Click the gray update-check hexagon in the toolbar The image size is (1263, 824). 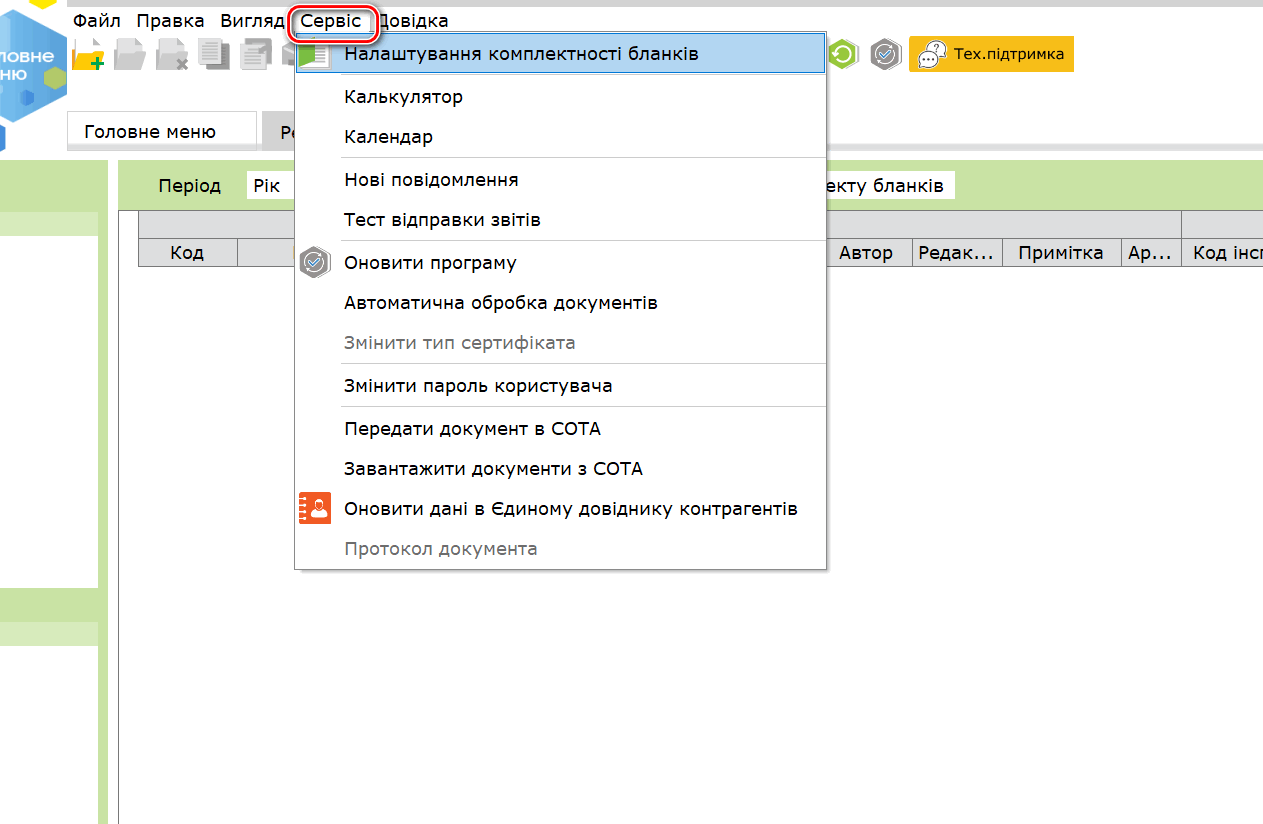point(885,54)
